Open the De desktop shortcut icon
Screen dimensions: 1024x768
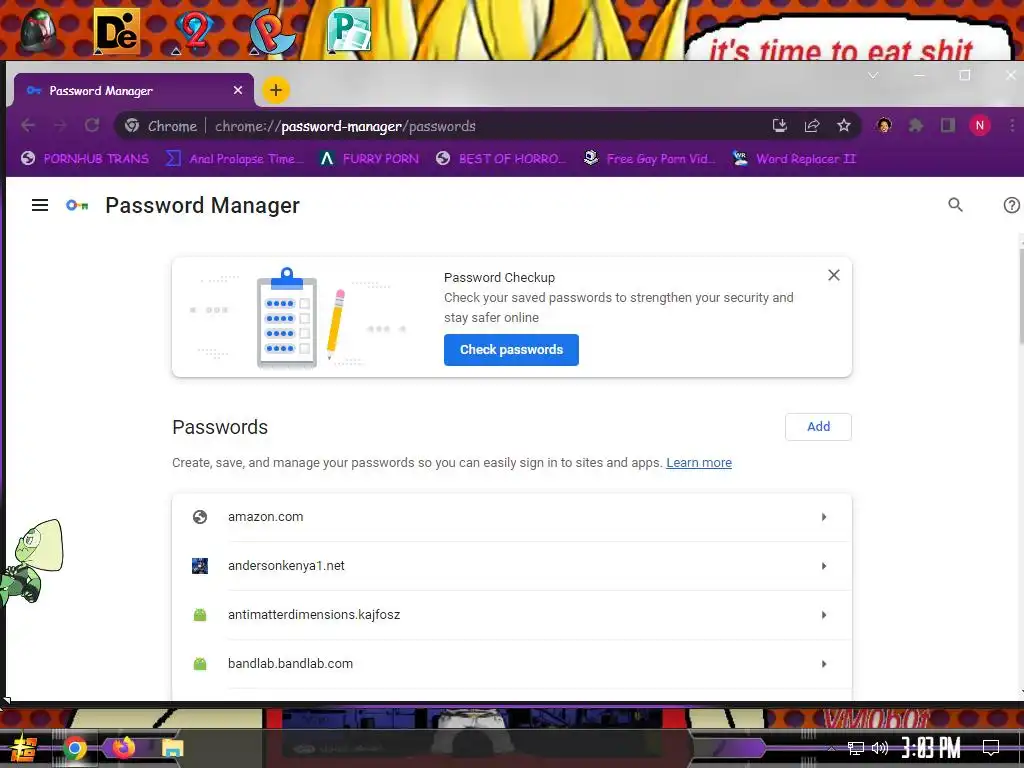point(117,31)
